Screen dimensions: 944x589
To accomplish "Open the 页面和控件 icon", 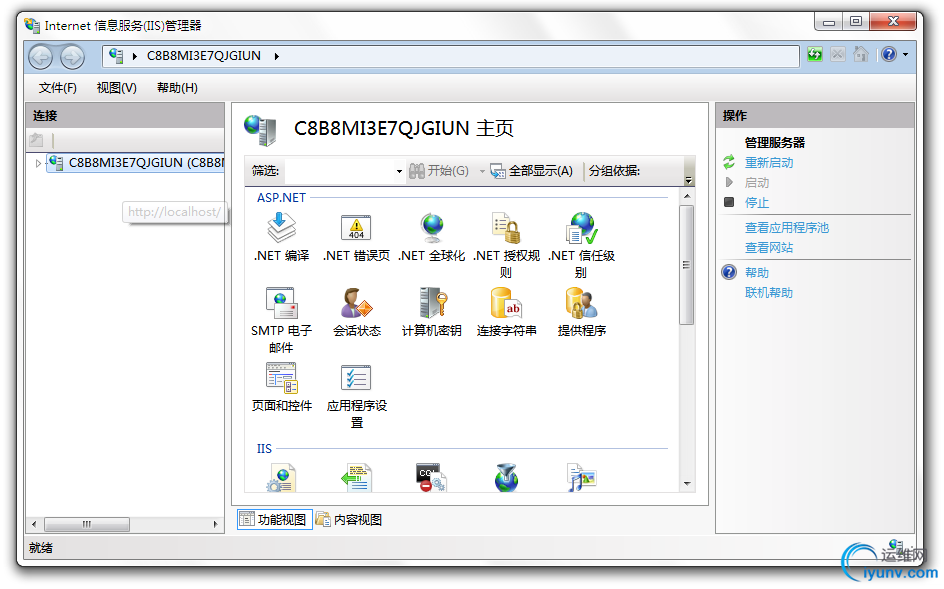I will pos(281,378).
